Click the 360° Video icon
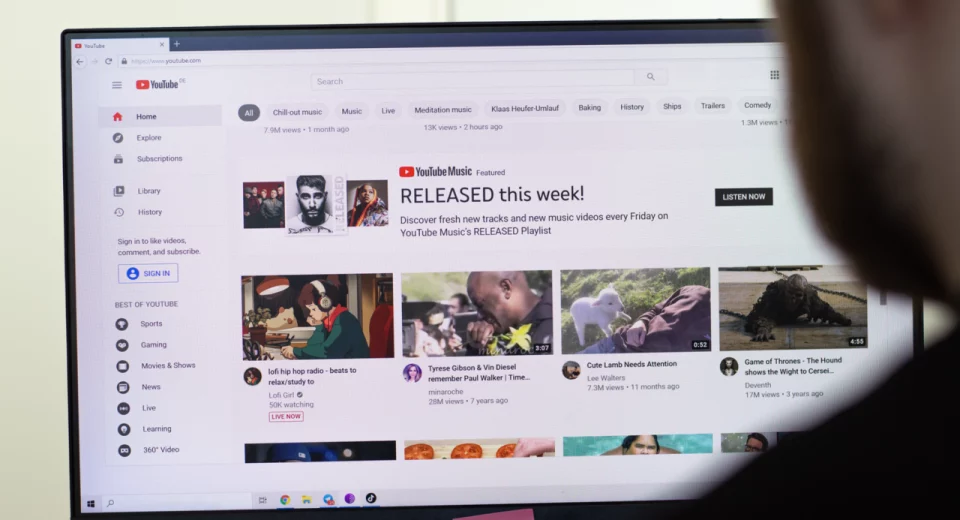960x520 pixels. [125, 451]
